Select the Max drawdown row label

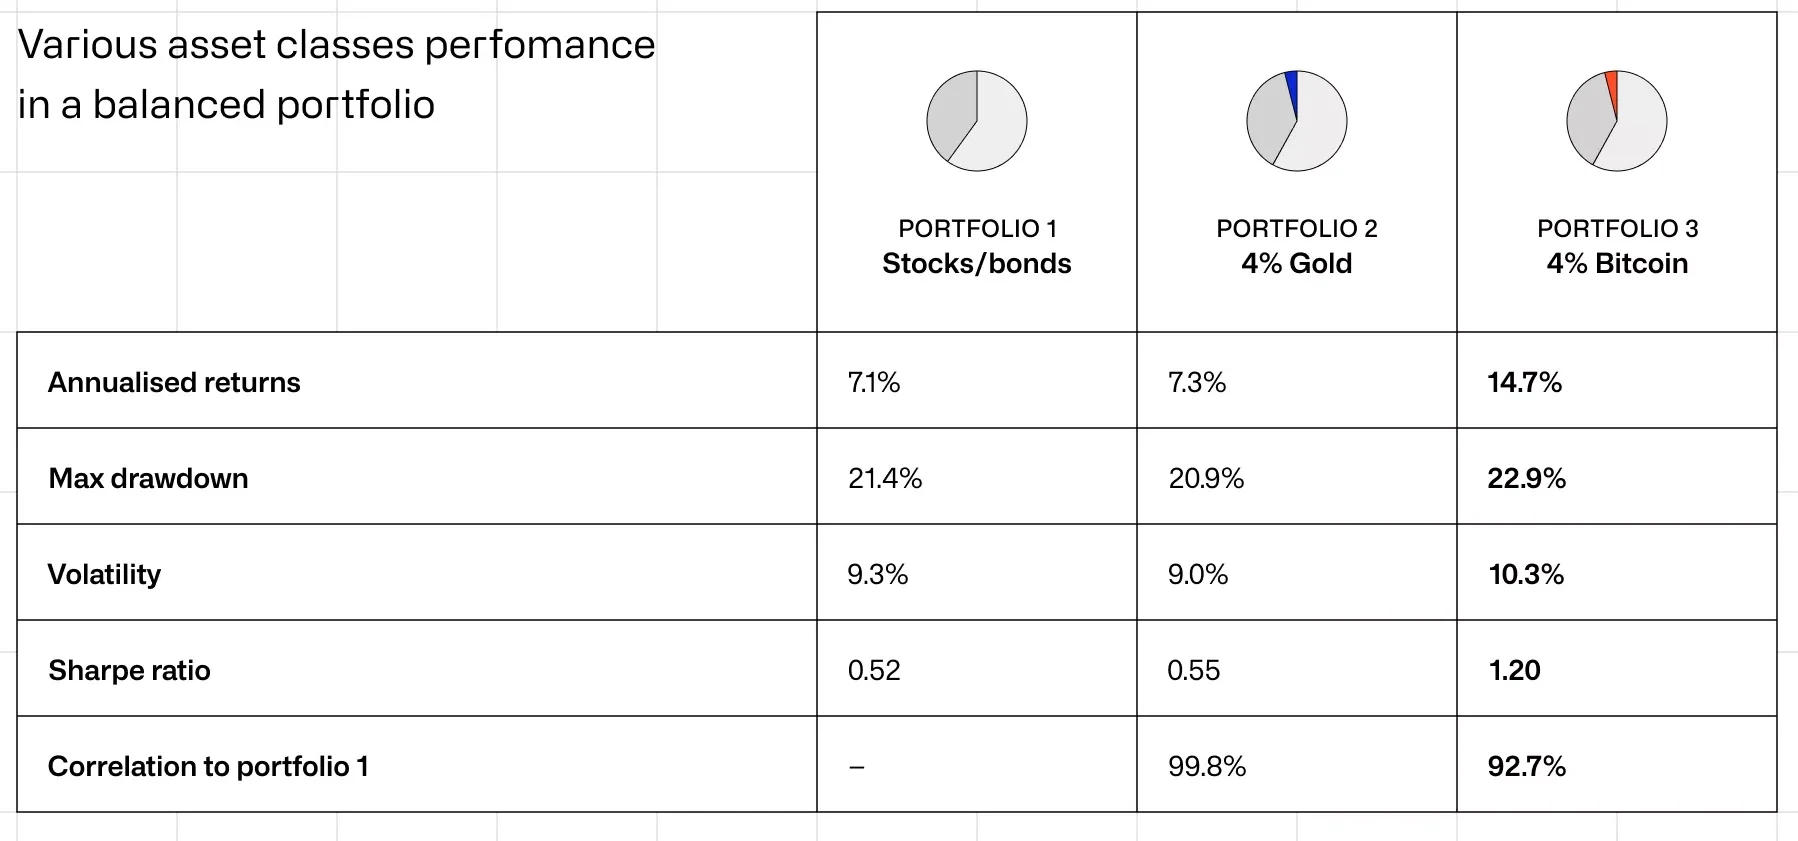coord(148,478)
